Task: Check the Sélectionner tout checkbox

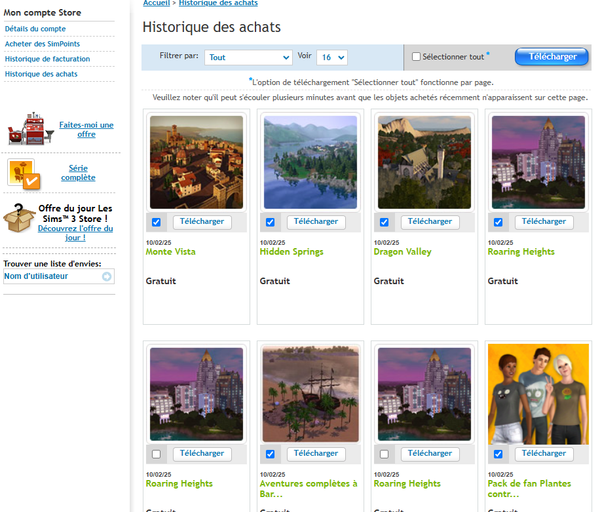Action: coord(416,57)
